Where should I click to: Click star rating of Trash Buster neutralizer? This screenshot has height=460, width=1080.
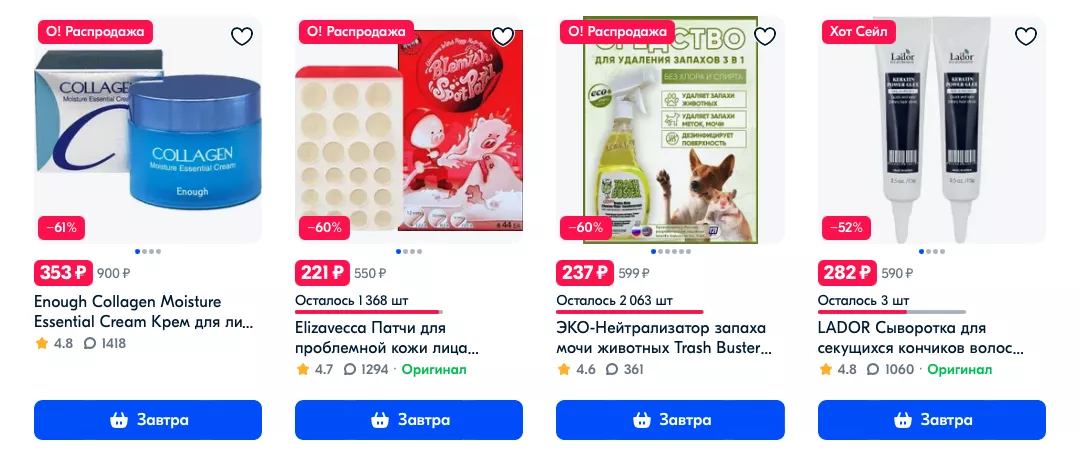point(563,369)
